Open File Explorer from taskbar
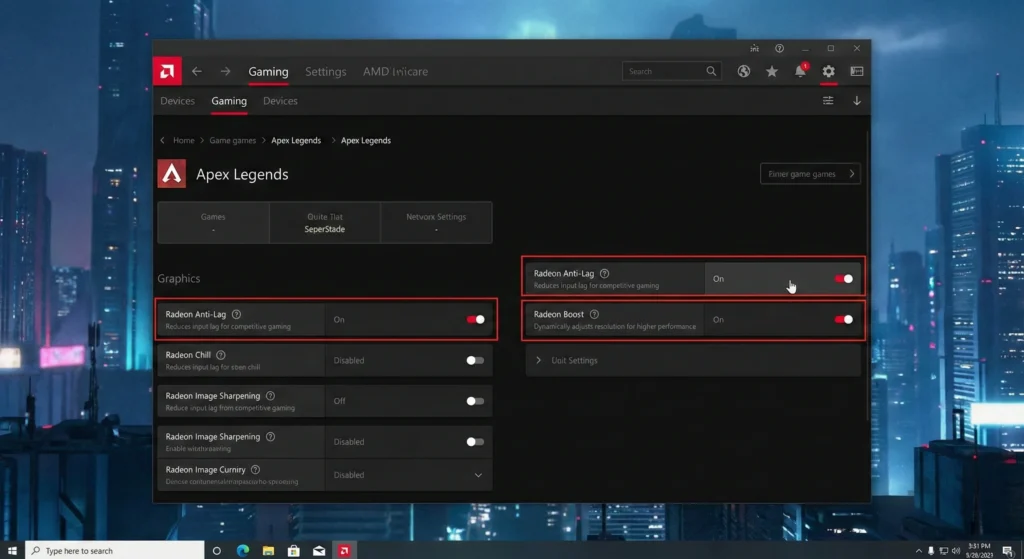 (268, 551)
